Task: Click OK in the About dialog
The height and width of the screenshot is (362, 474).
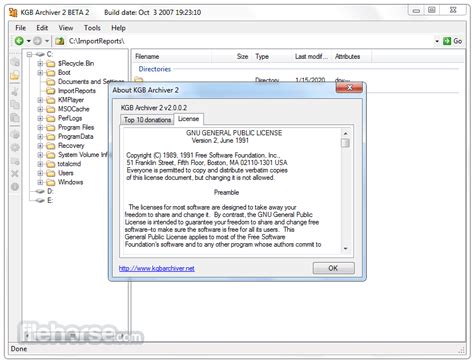Action: pos(333,268)
